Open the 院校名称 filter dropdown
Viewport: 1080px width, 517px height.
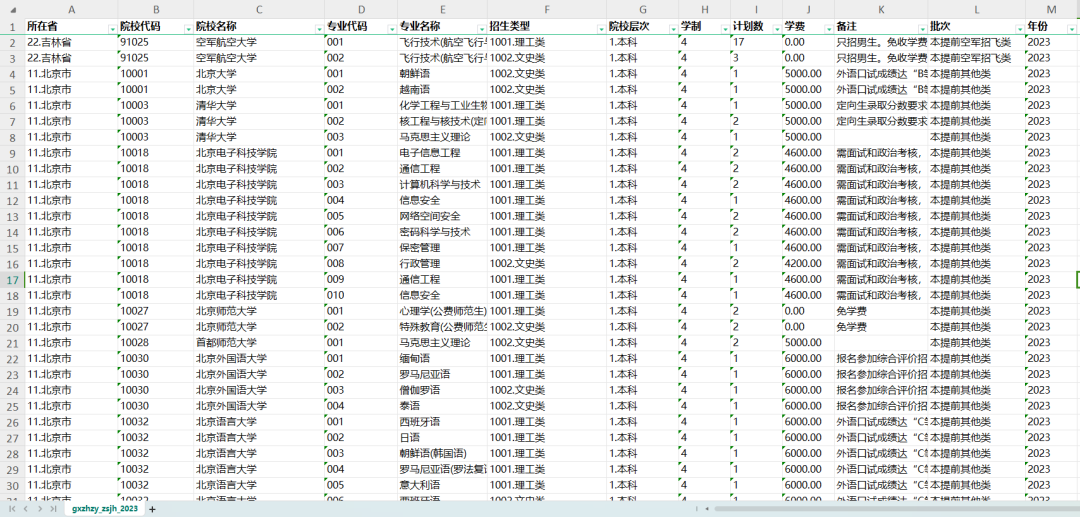click(318, 28)
